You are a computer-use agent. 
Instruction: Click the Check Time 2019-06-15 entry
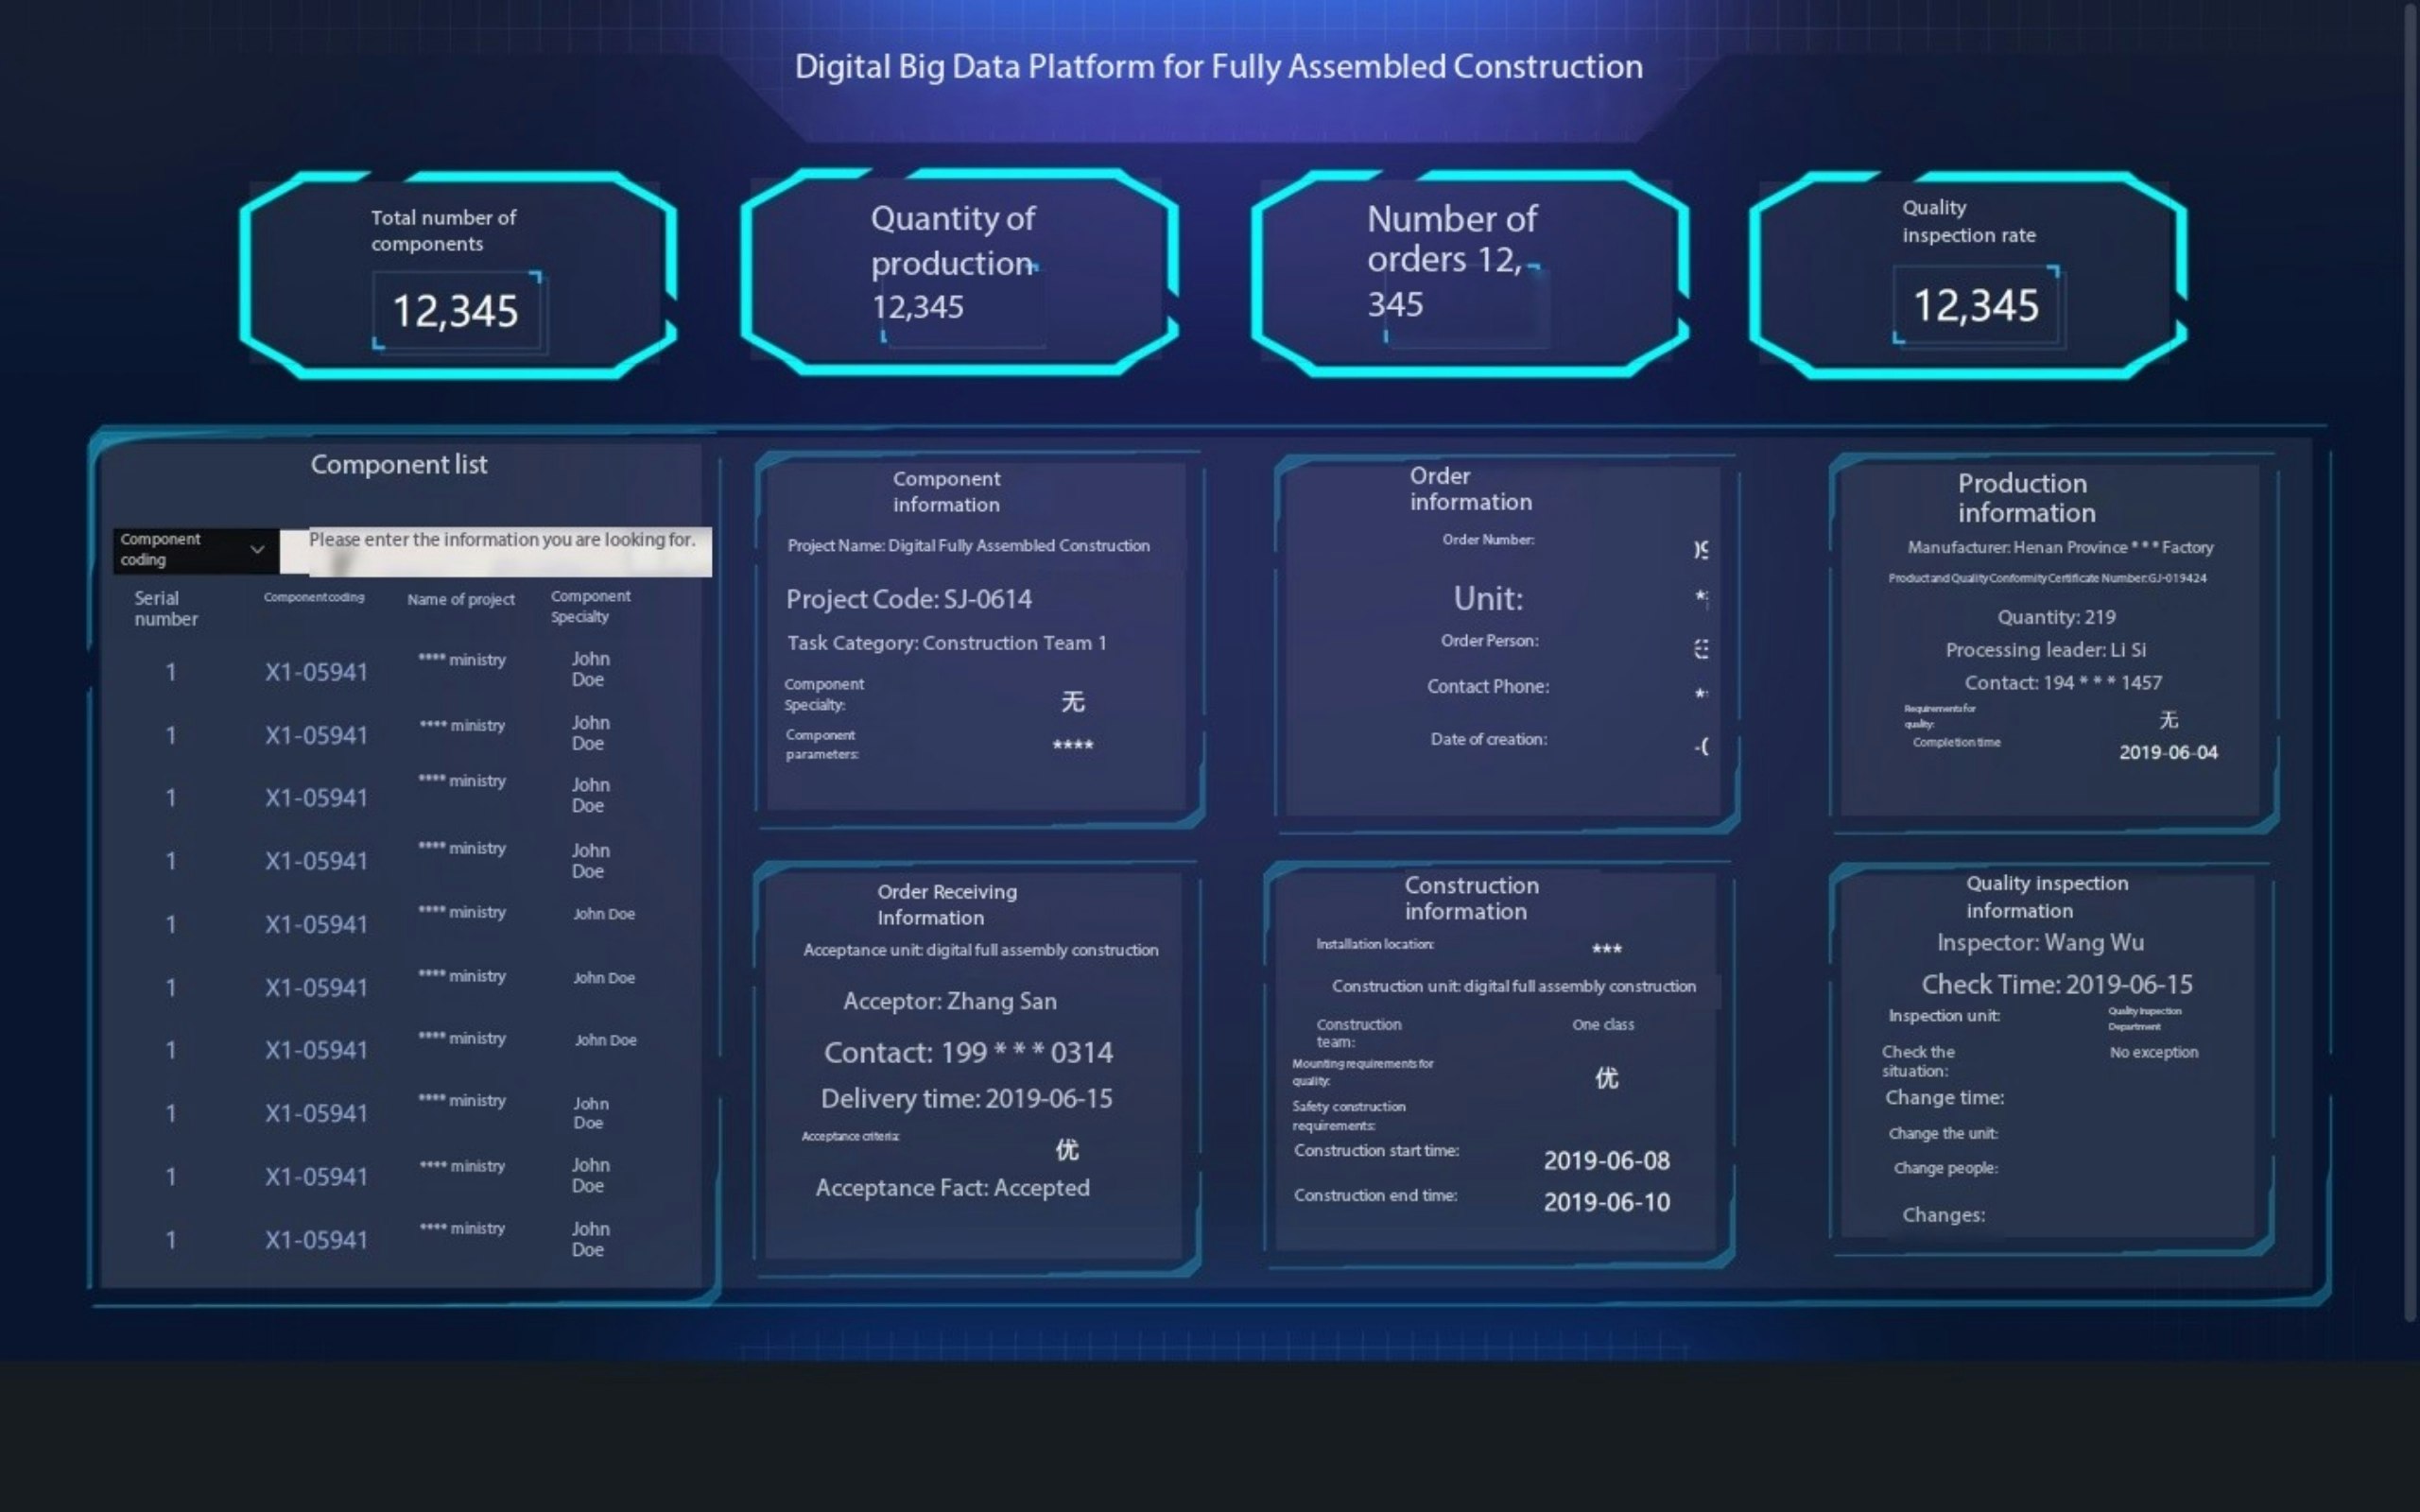click(2056, 984)
